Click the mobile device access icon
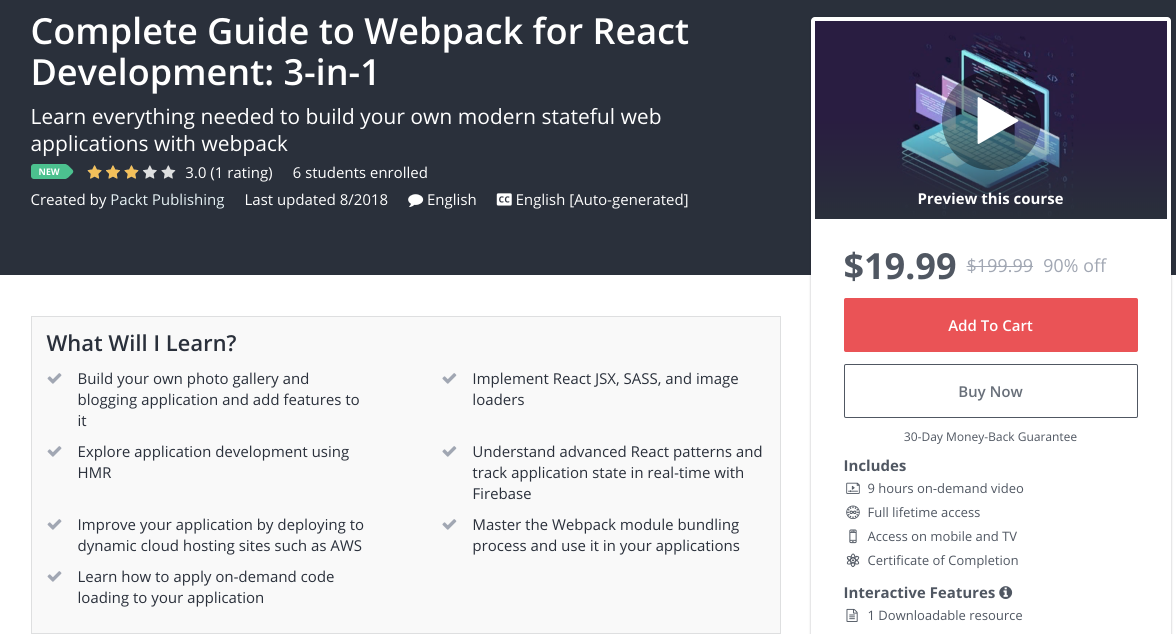 (x=853, y=536)
